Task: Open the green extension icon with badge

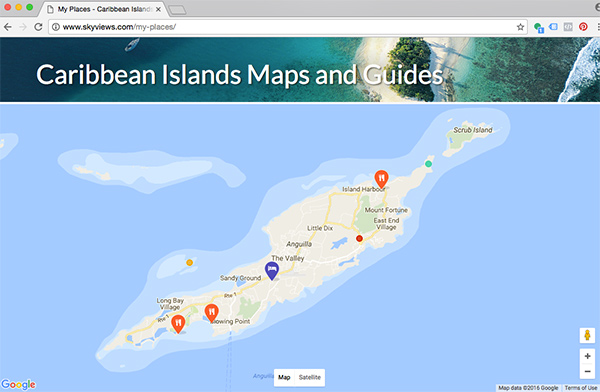Action: tap(538, 27)
